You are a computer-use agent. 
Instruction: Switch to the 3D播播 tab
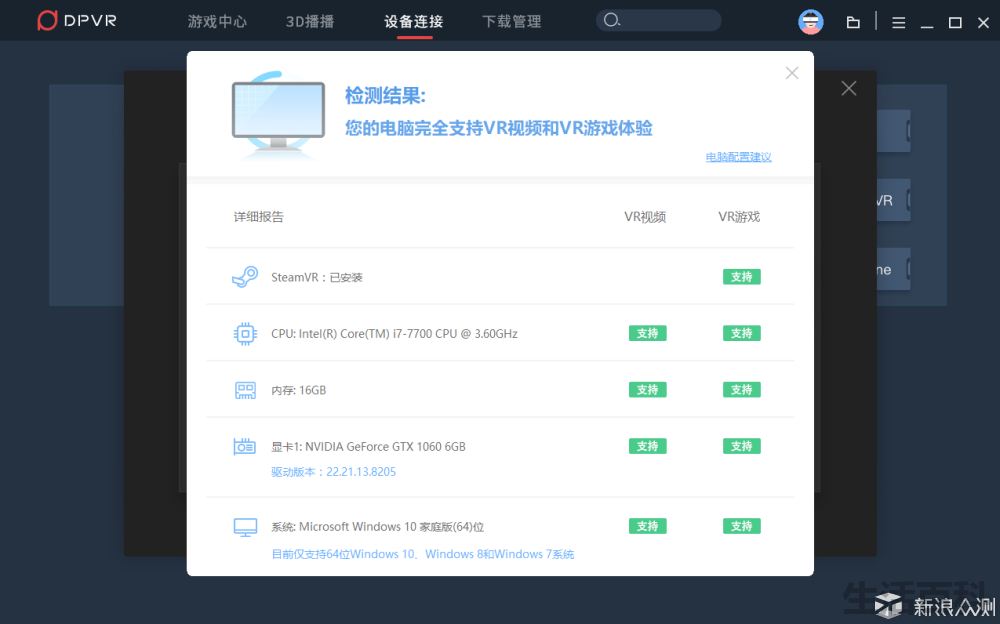pyautogui.click(x=310, y=22)
